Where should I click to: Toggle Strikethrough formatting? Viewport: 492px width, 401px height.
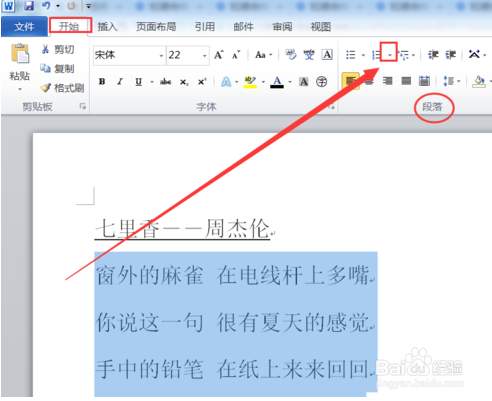coord(166,82)
